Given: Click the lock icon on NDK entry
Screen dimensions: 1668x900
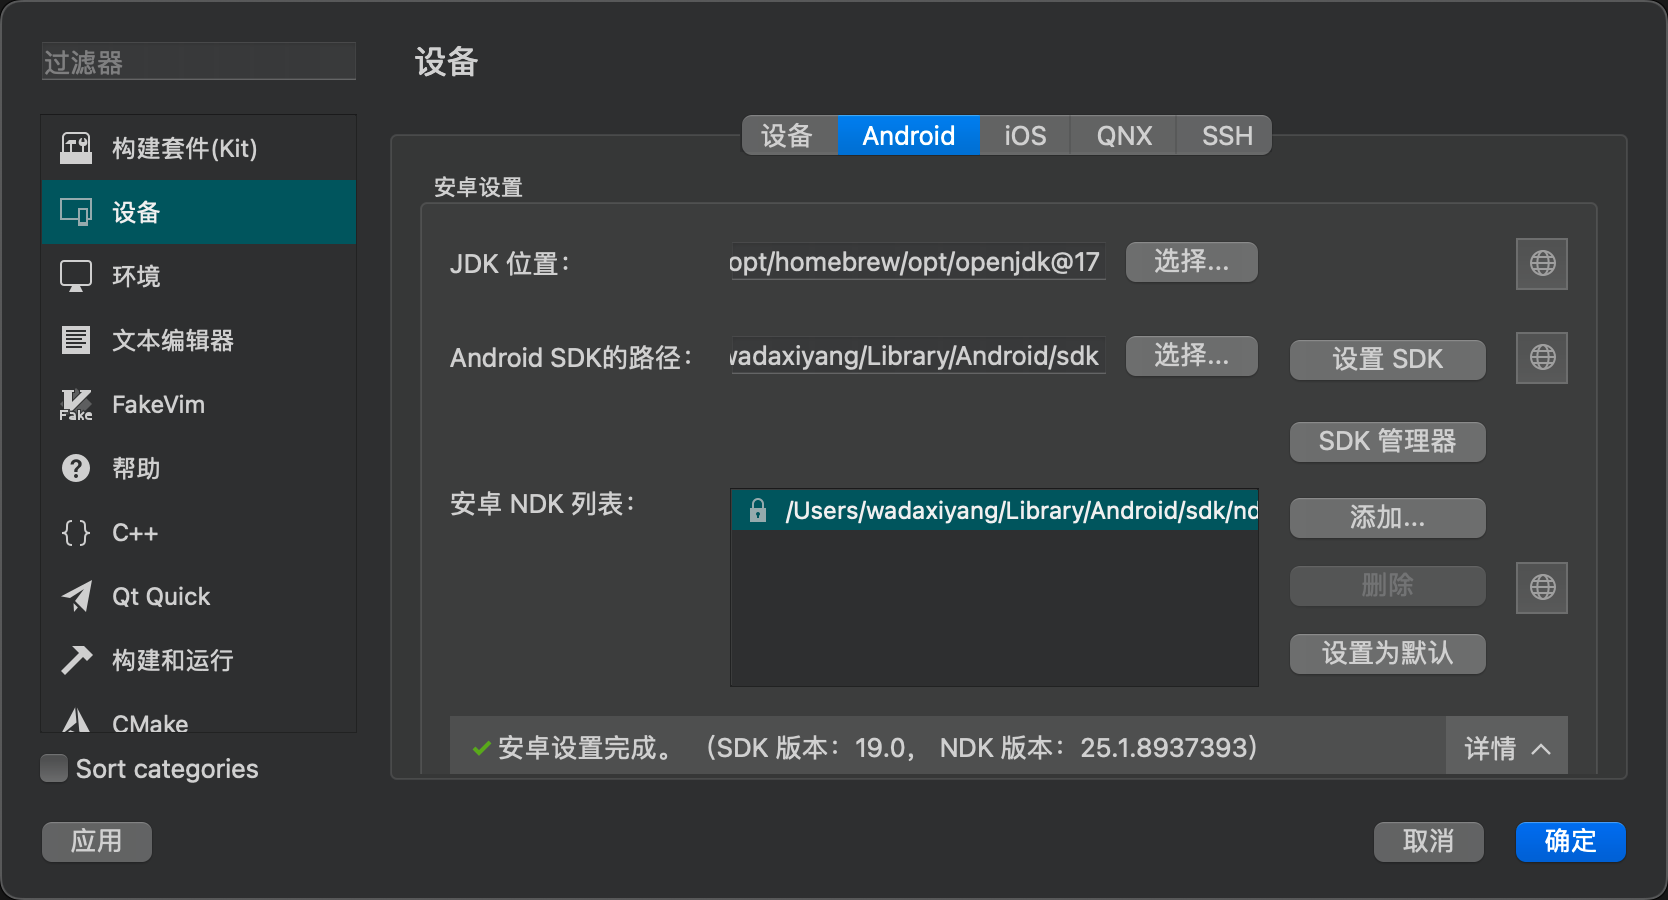Looking at the screenshot, I should click(x=758, y=510).
